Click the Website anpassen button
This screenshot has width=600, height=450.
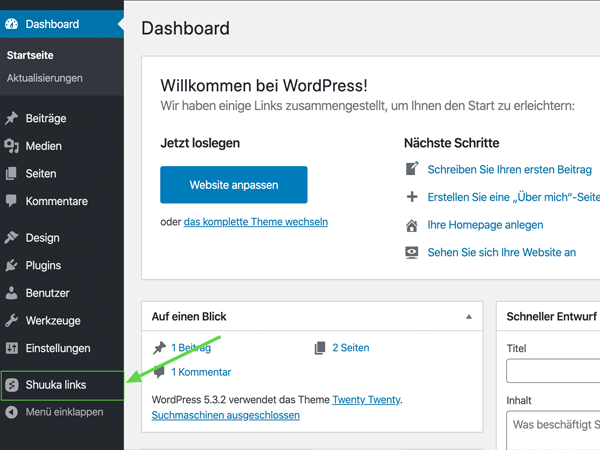click(233, 185)
